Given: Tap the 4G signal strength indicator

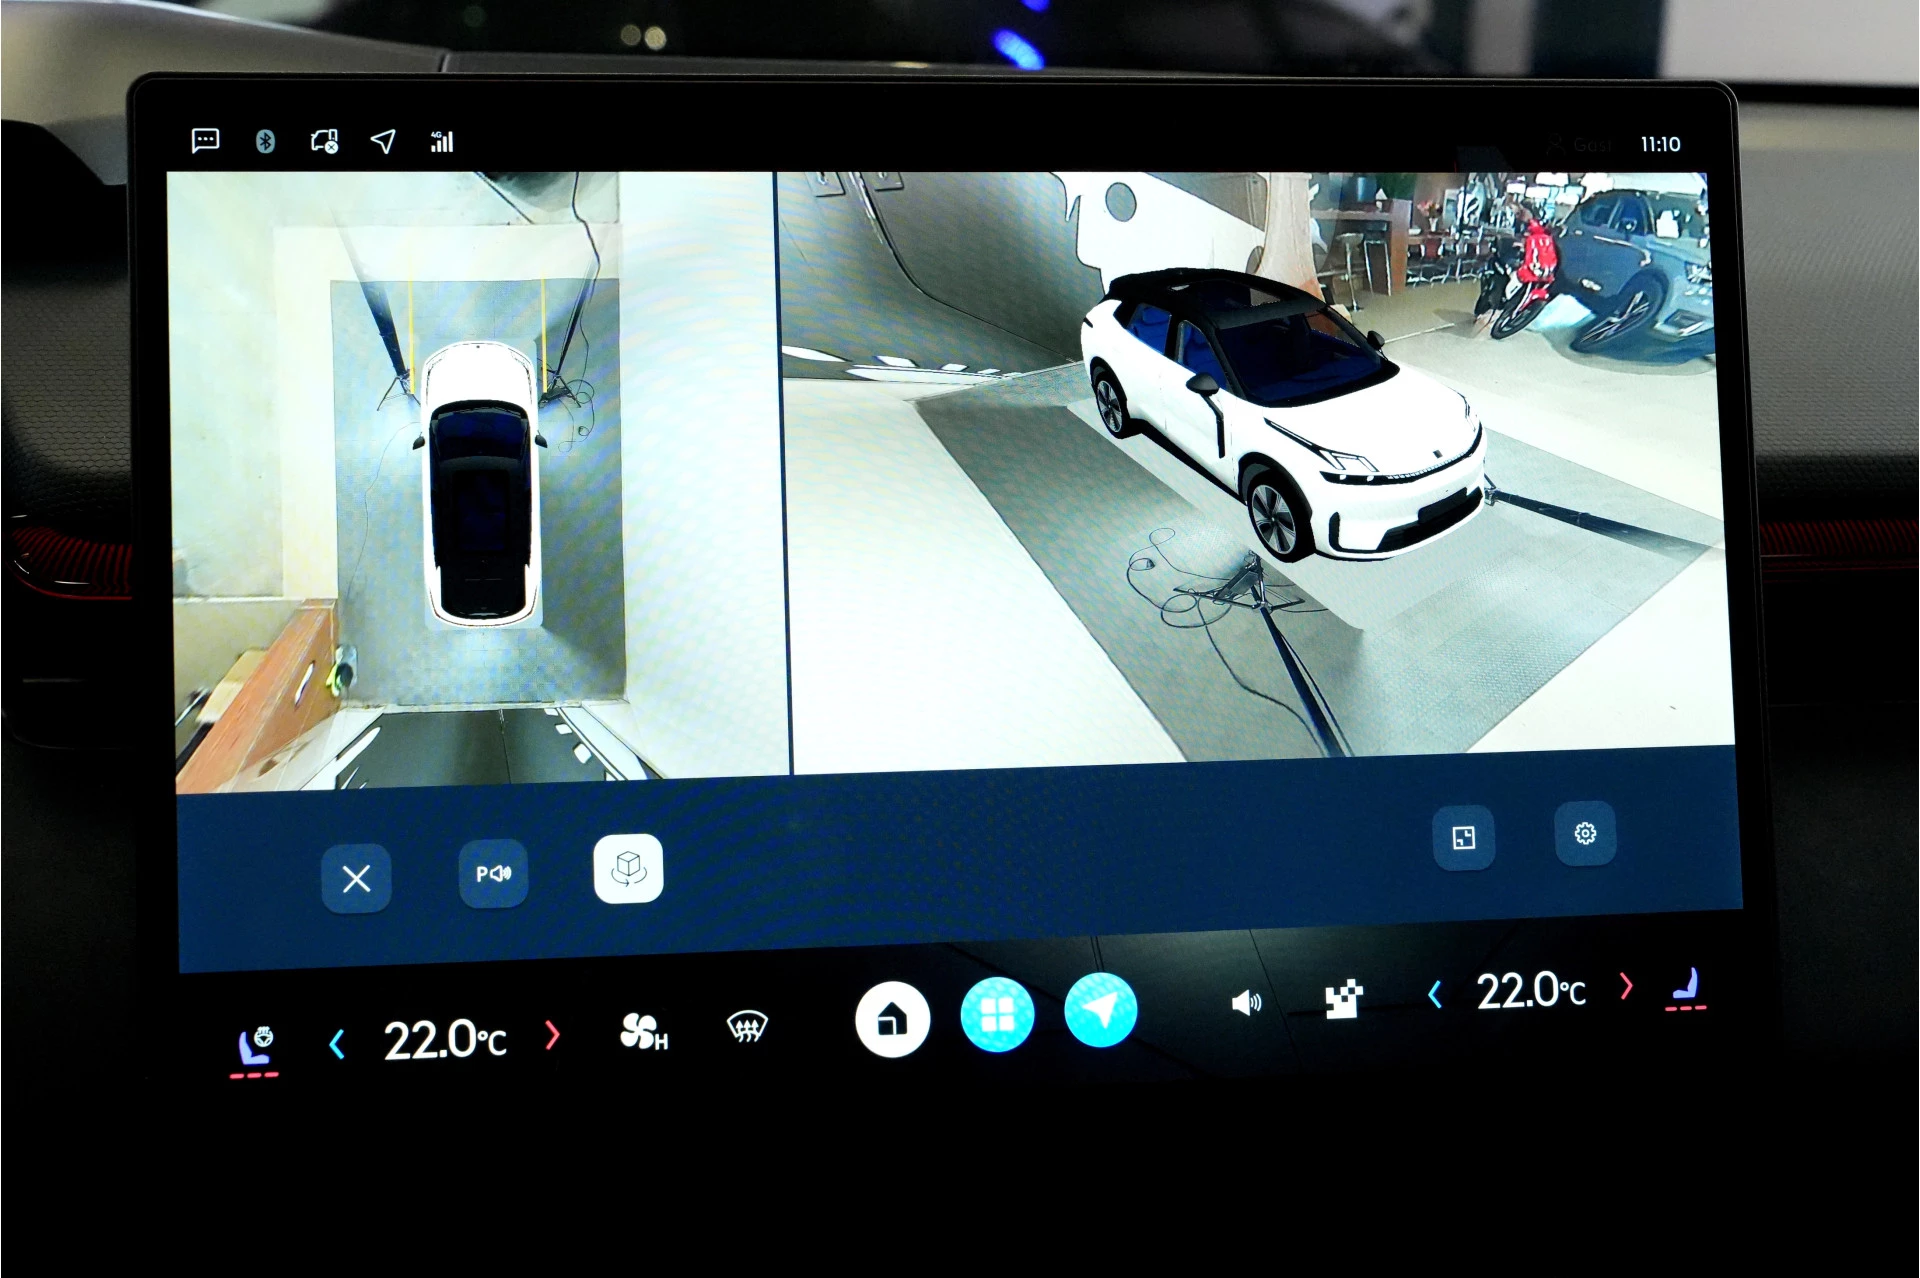Looking at the screenshot, I should (441, 141).
